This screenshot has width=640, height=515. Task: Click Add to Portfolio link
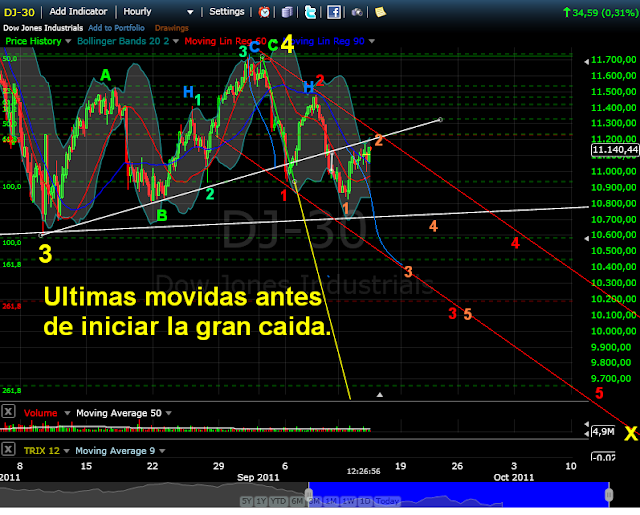coord(116,28)
